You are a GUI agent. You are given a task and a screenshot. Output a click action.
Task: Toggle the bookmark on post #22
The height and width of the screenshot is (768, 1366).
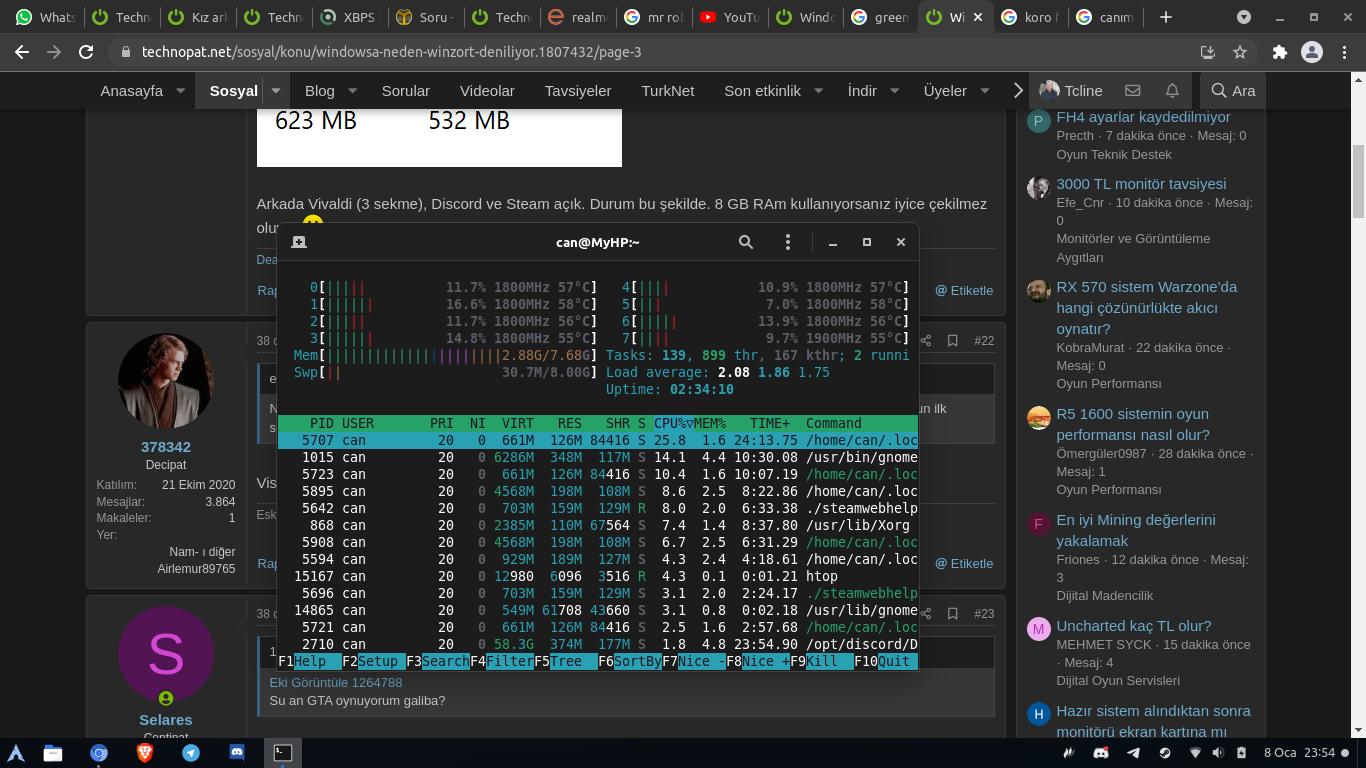[953, 341]
